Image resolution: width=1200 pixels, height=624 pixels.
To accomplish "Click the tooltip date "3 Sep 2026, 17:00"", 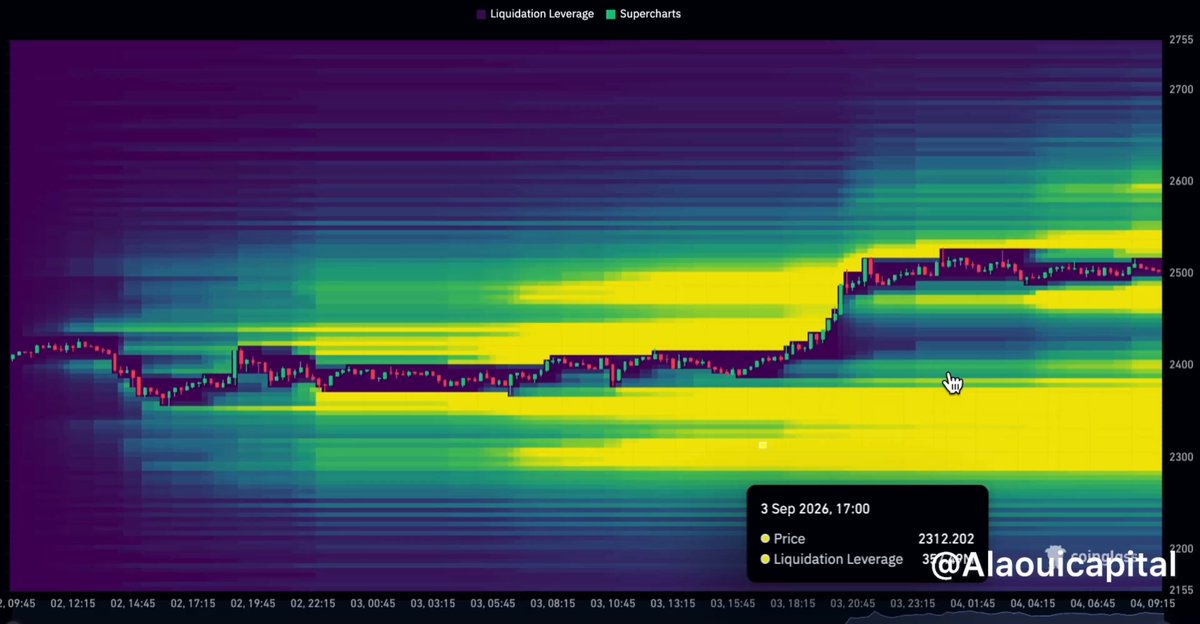I will point(815,508).
